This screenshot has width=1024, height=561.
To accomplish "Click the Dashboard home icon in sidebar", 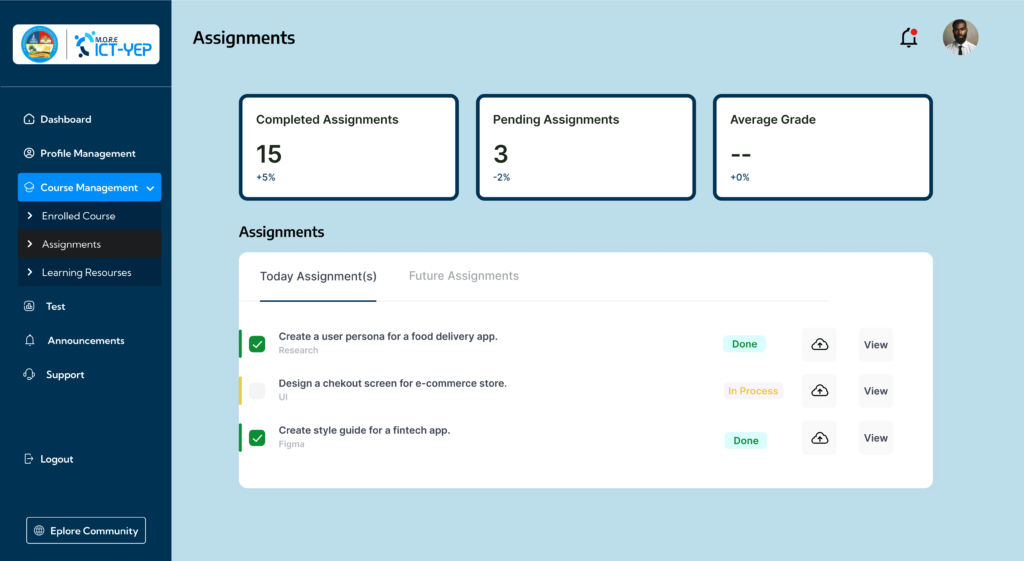I will click(29, 119).
